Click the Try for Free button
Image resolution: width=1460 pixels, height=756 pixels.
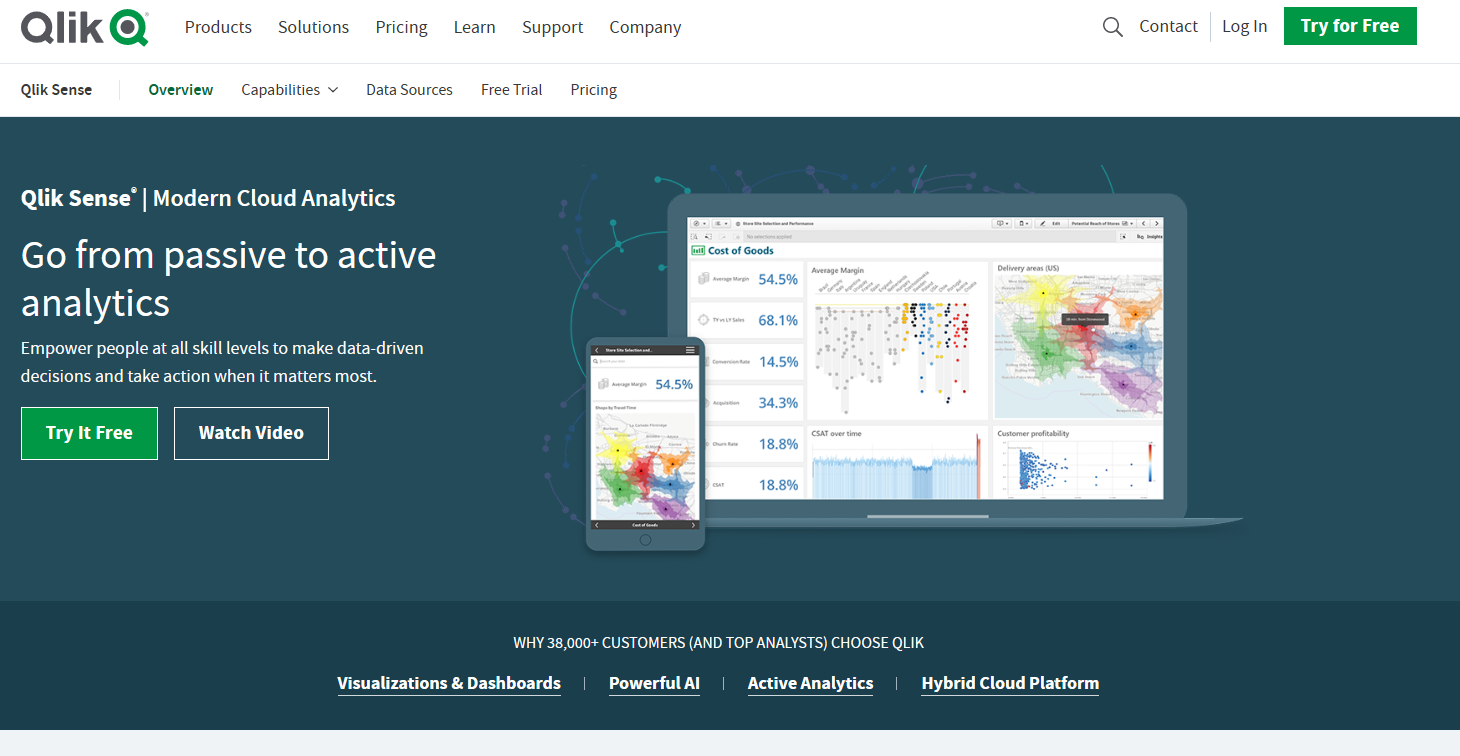coord(1350,26)
